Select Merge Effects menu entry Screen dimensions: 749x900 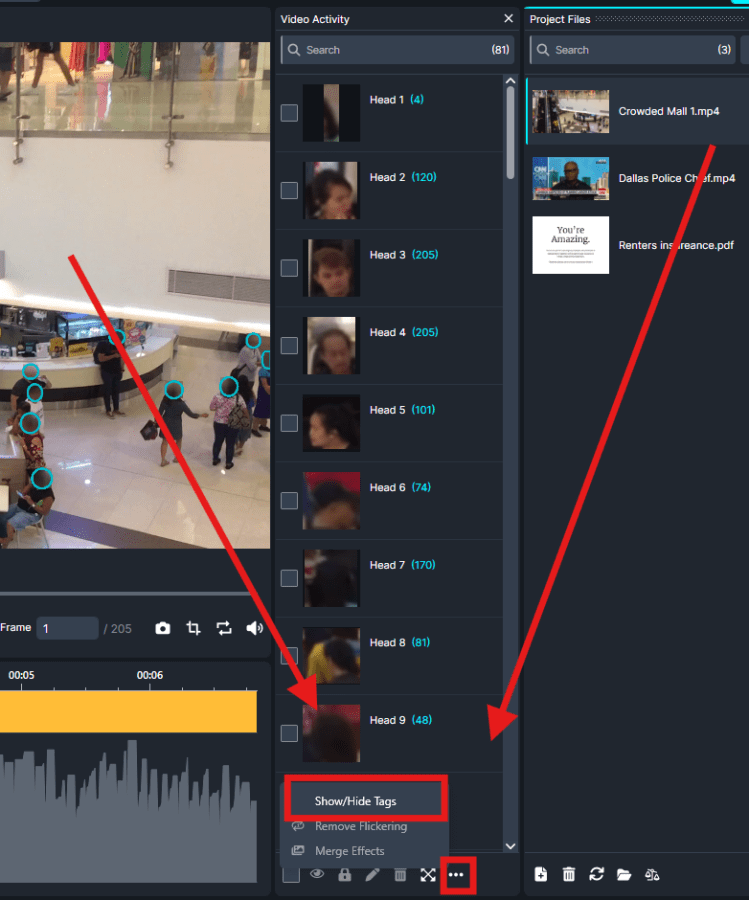click(349, 851)
